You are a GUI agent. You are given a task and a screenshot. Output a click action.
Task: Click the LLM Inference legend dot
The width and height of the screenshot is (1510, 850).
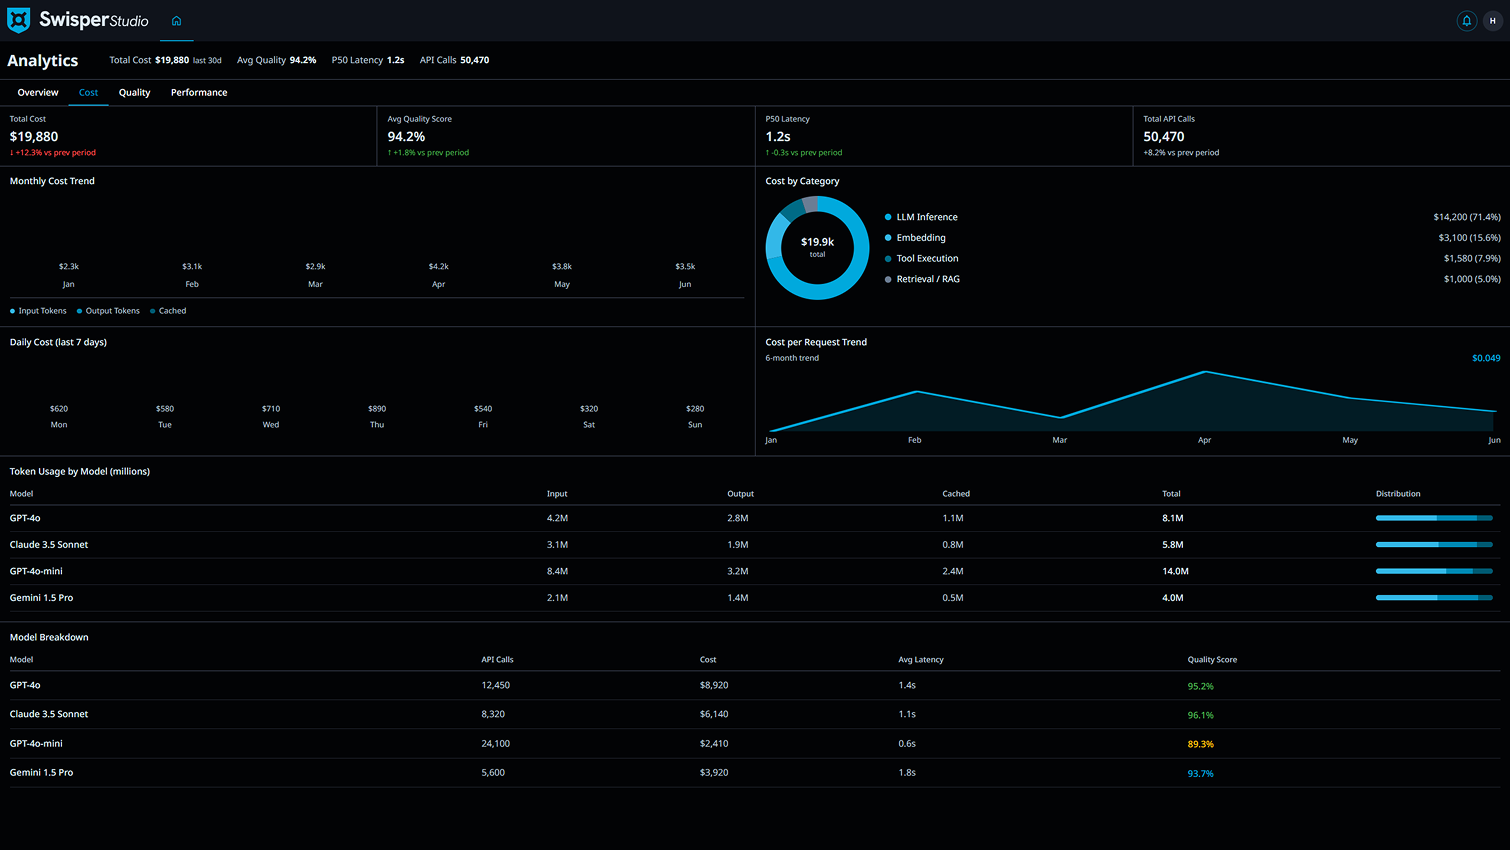889,216
